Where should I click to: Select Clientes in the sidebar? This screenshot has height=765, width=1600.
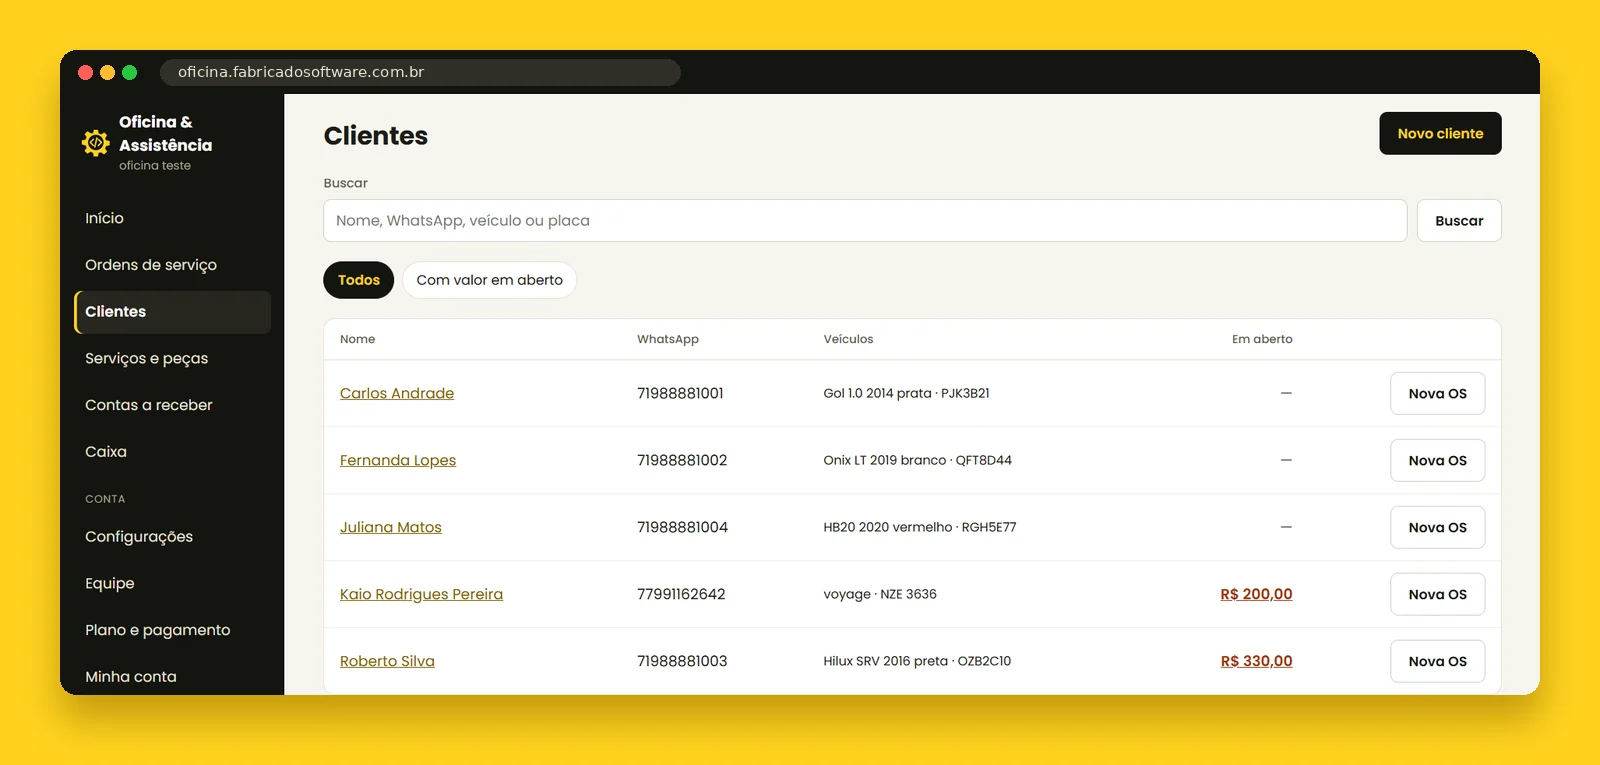tap(172, 312)
